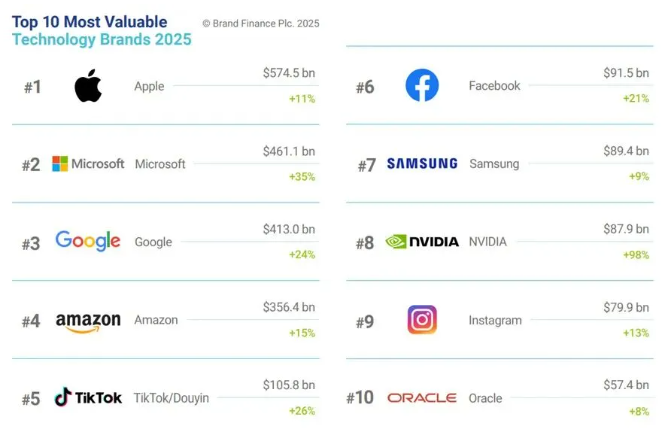Click Apple's $574.5 bn value
This screenshot has width=671, height=428.
pyautogui.click(x=289, y=73)
